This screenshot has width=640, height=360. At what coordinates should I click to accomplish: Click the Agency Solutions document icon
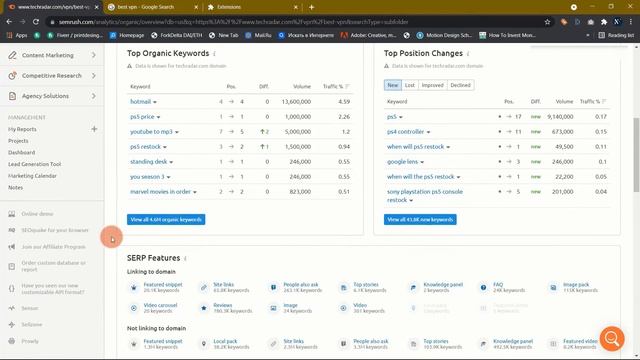pos(12,96)
